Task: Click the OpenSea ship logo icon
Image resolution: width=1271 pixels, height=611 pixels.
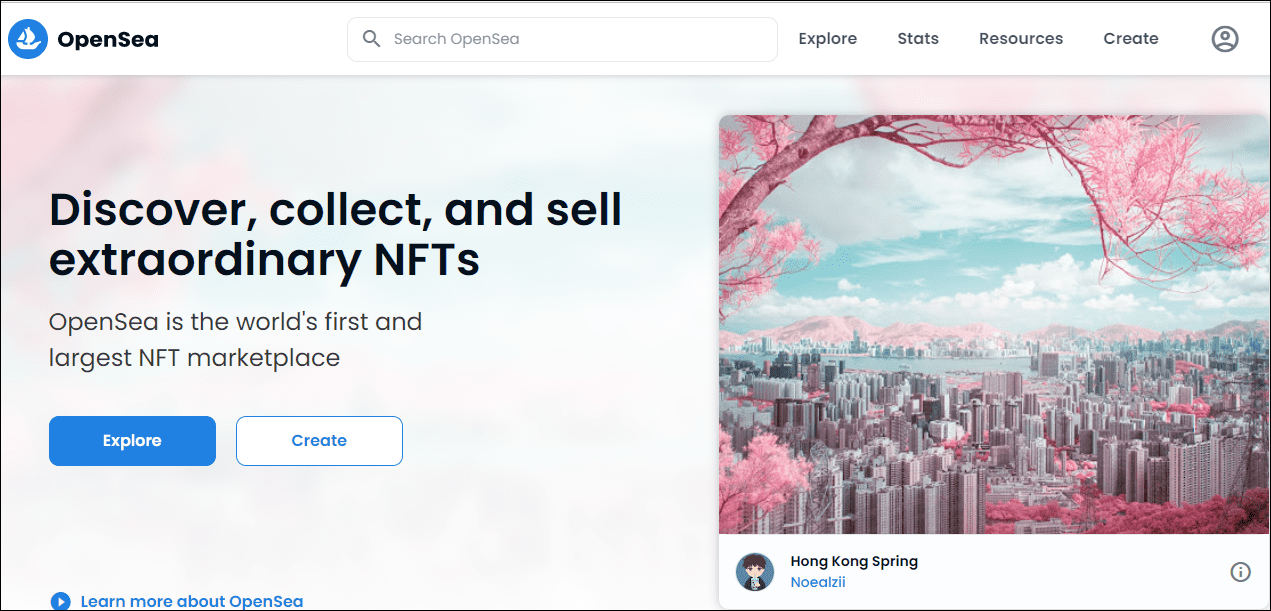Action: click(x=28, y=39)
